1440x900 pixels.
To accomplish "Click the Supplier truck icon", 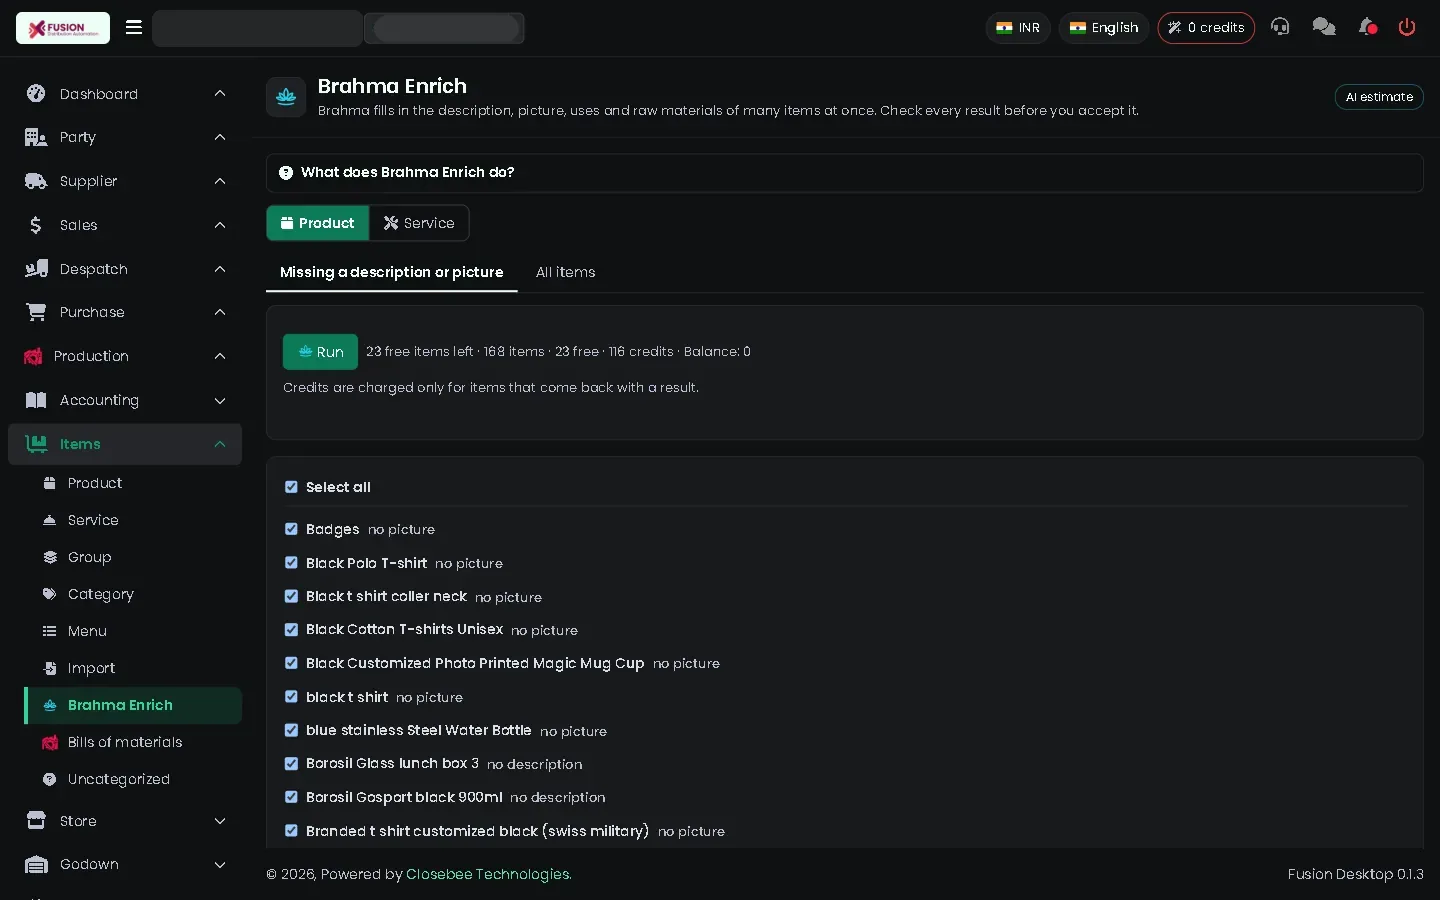I will click(36, 181).
